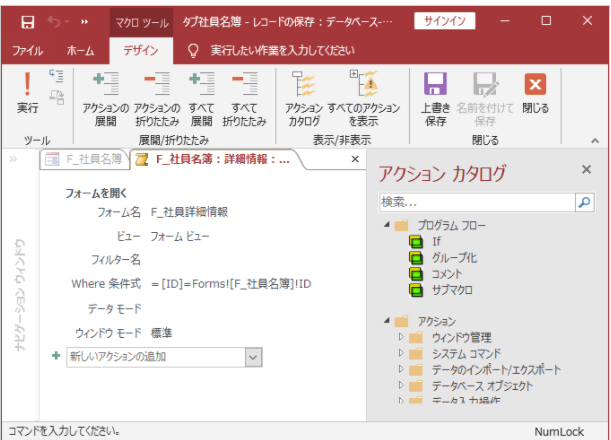
Task: Expand the navigation pane with double chevron
Action: coord(13,159)
